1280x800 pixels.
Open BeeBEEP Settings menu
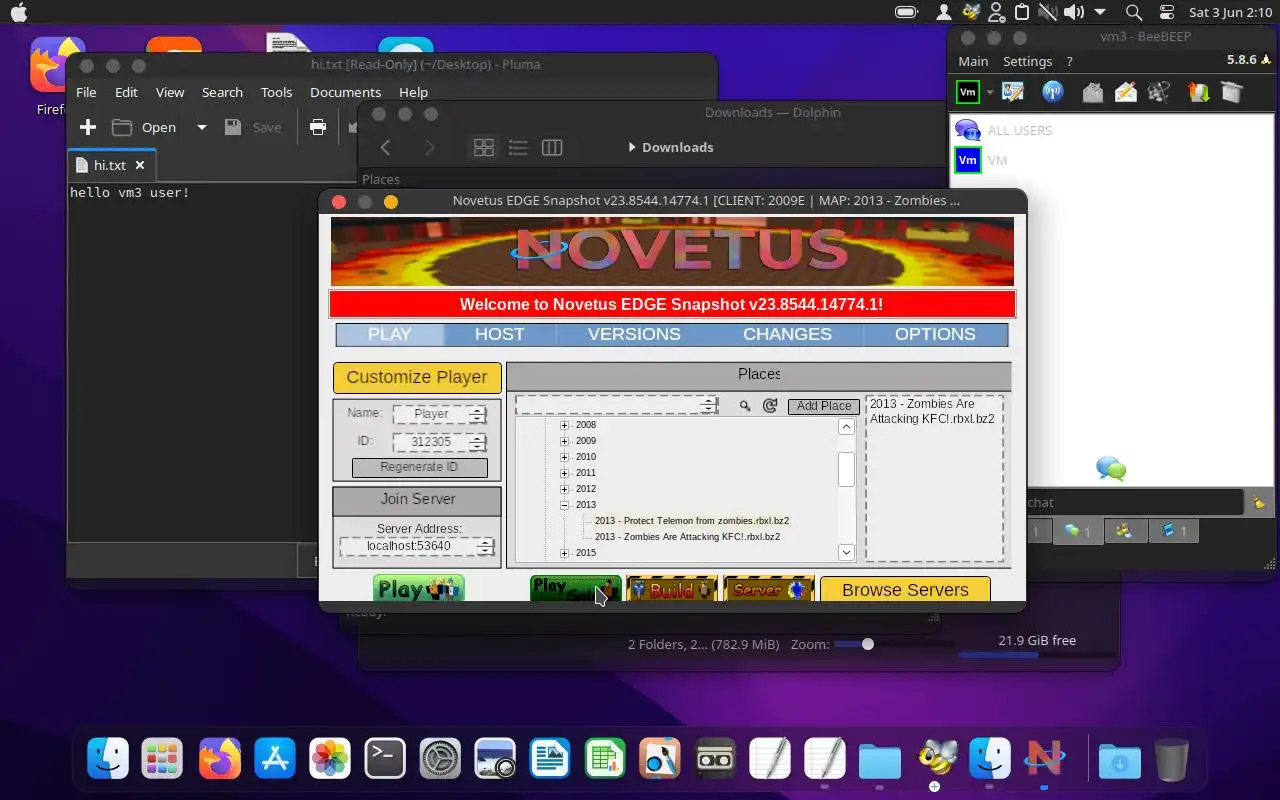[1027, 61]
